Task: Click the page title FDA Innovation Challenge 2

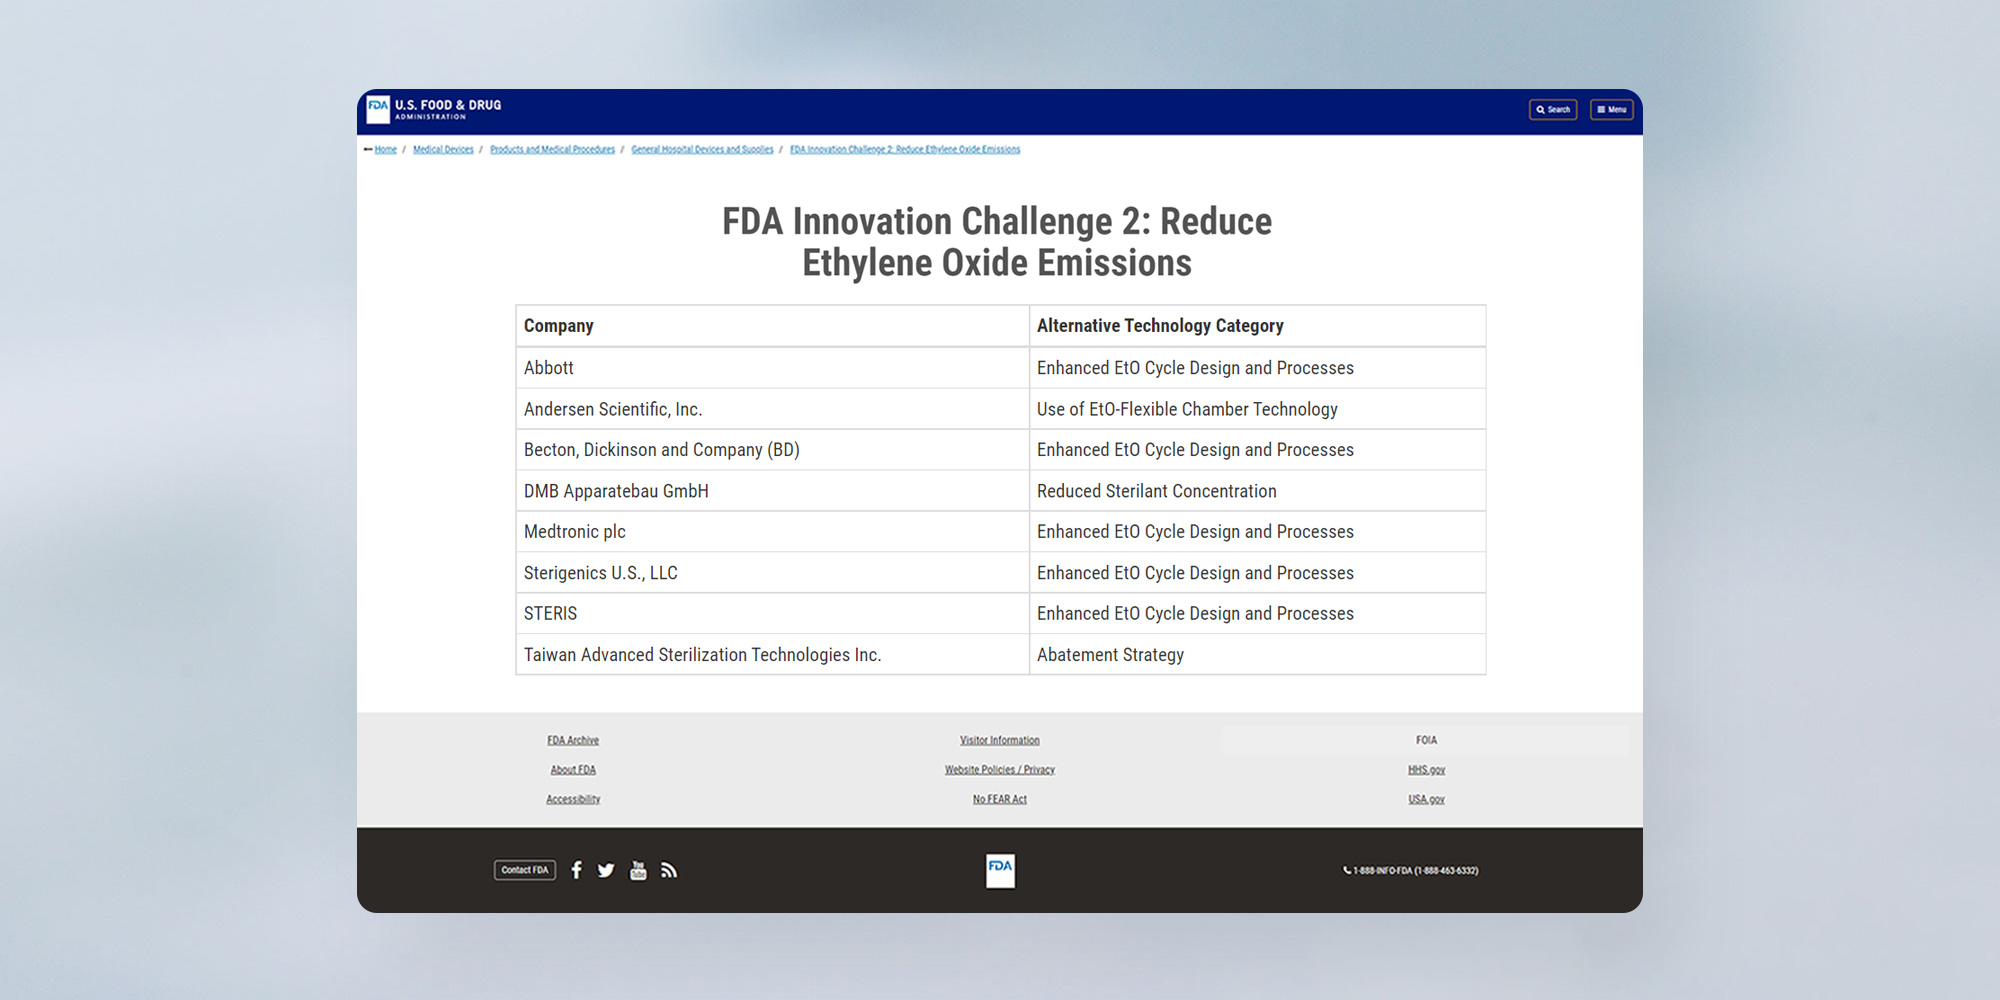Action: (997, 242)
